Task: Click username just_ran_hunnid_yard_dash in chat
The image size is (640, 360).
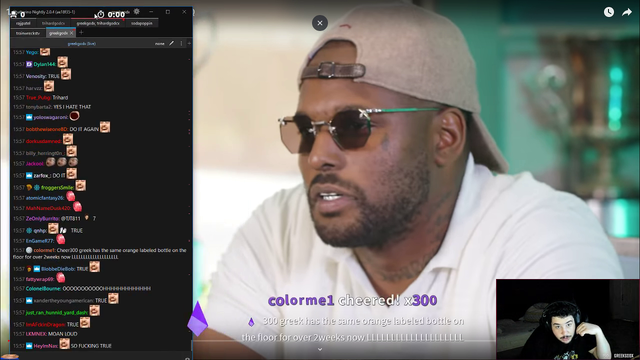Action: click(56, 312)
